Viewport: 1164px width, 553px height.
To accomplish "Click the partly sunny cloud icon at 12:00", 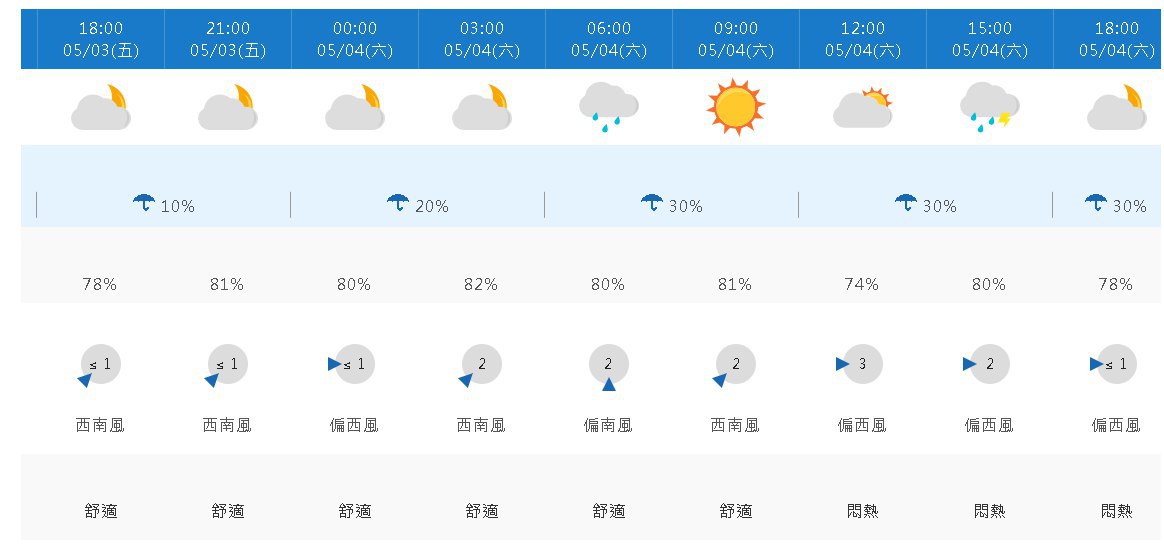I will tap(863, 108).
